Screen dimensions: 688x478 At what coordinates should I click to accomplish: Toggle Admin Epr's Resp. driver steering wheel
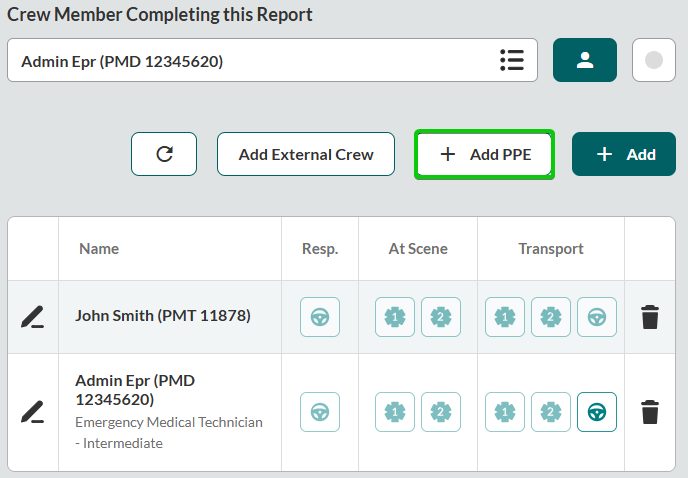click(x=320, y=411)
